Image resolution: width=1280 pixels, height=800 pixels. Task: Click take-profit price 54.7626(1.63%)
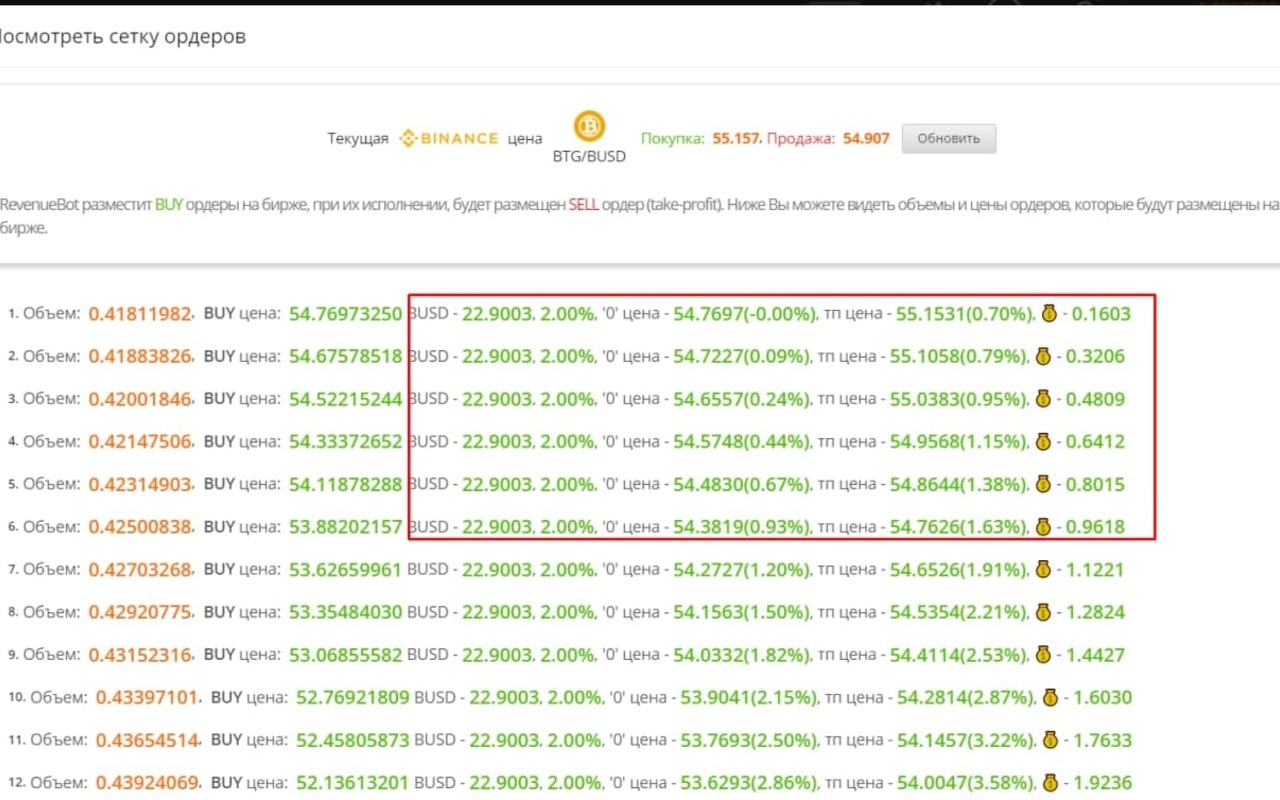pyautogui.click(x=959, y=526)
